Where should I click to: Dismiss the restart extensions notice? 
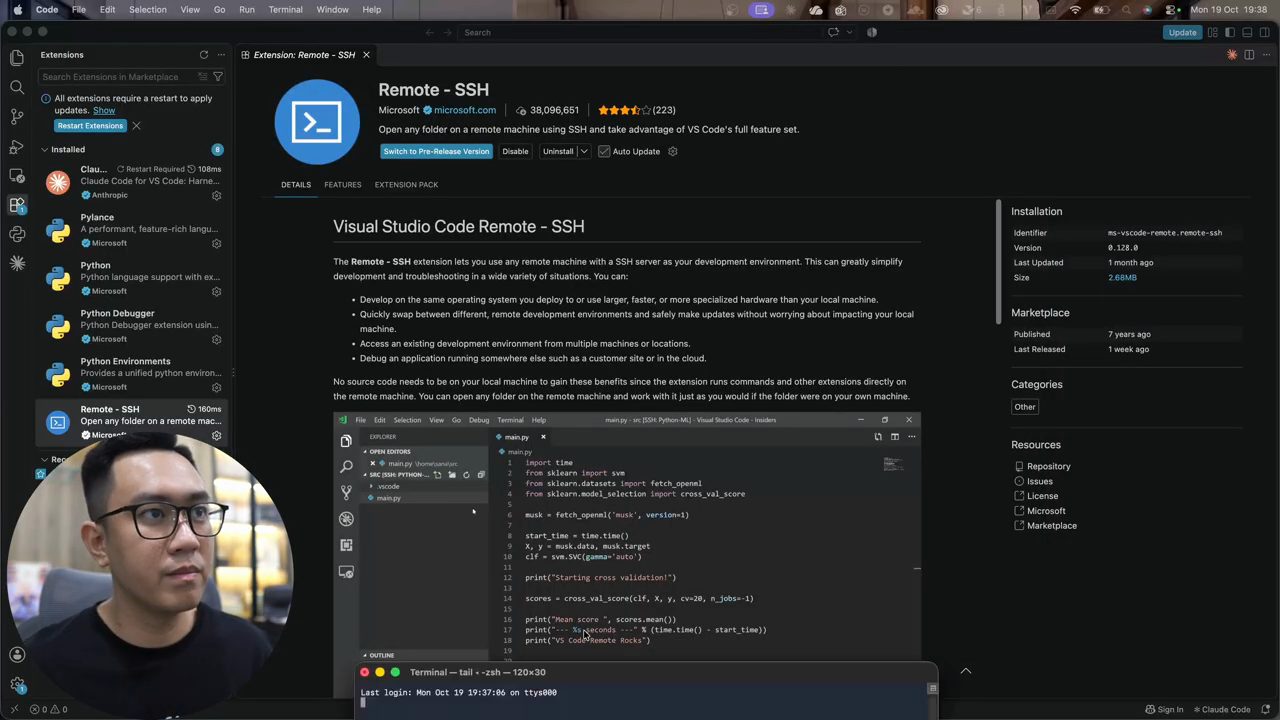click(136, 126)
